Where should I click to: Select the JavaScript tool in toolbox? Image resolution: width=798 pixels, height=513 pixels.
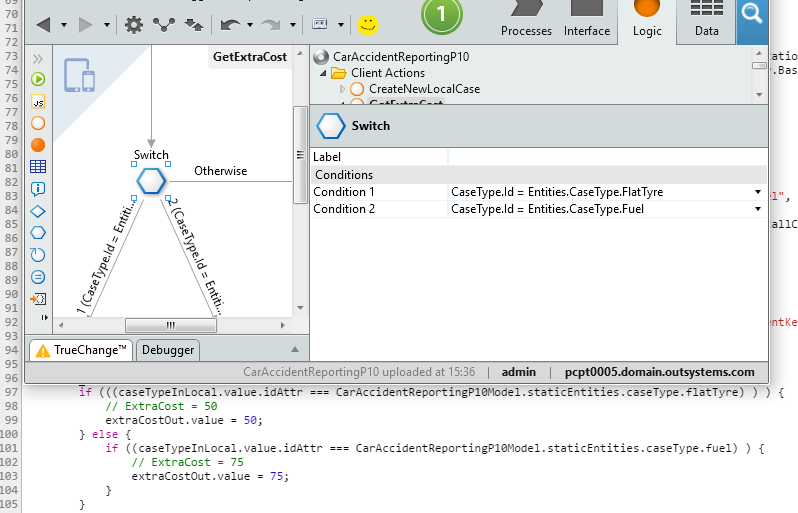(x=38, y=102)
